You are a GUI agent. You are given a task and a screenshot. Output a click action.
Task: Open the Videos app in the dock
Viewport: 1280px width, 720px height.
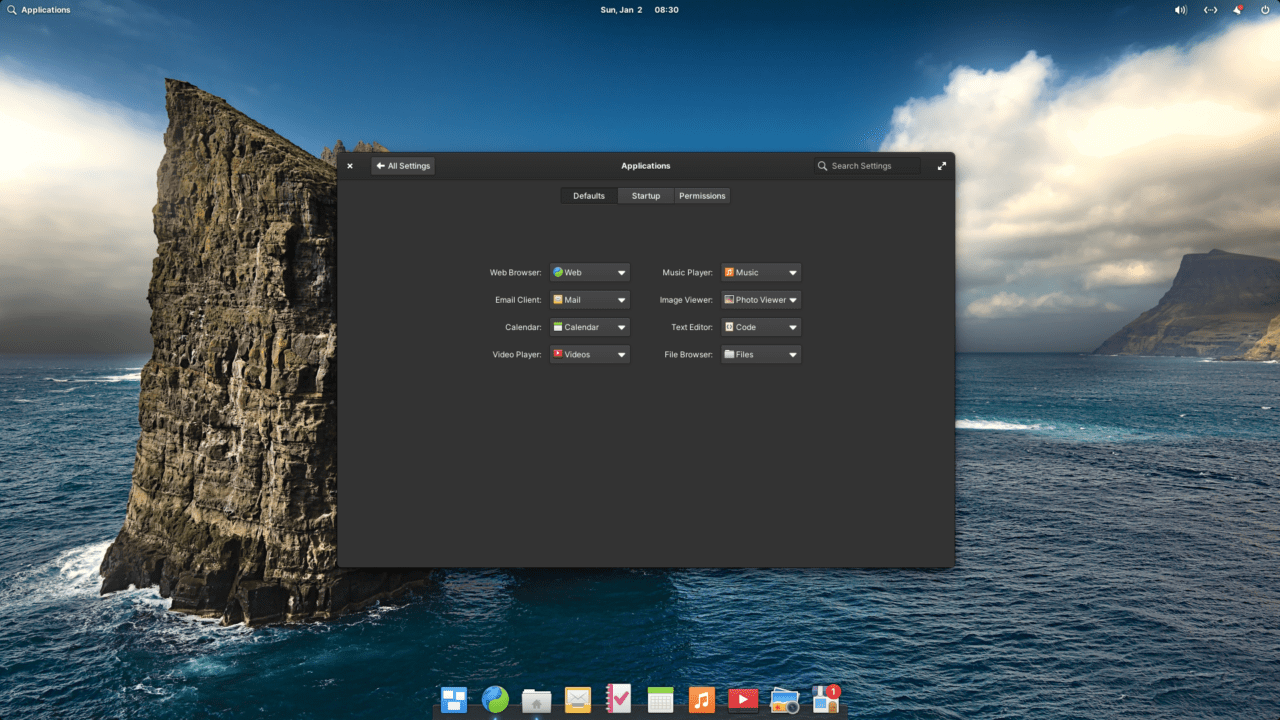click(743, 699)
